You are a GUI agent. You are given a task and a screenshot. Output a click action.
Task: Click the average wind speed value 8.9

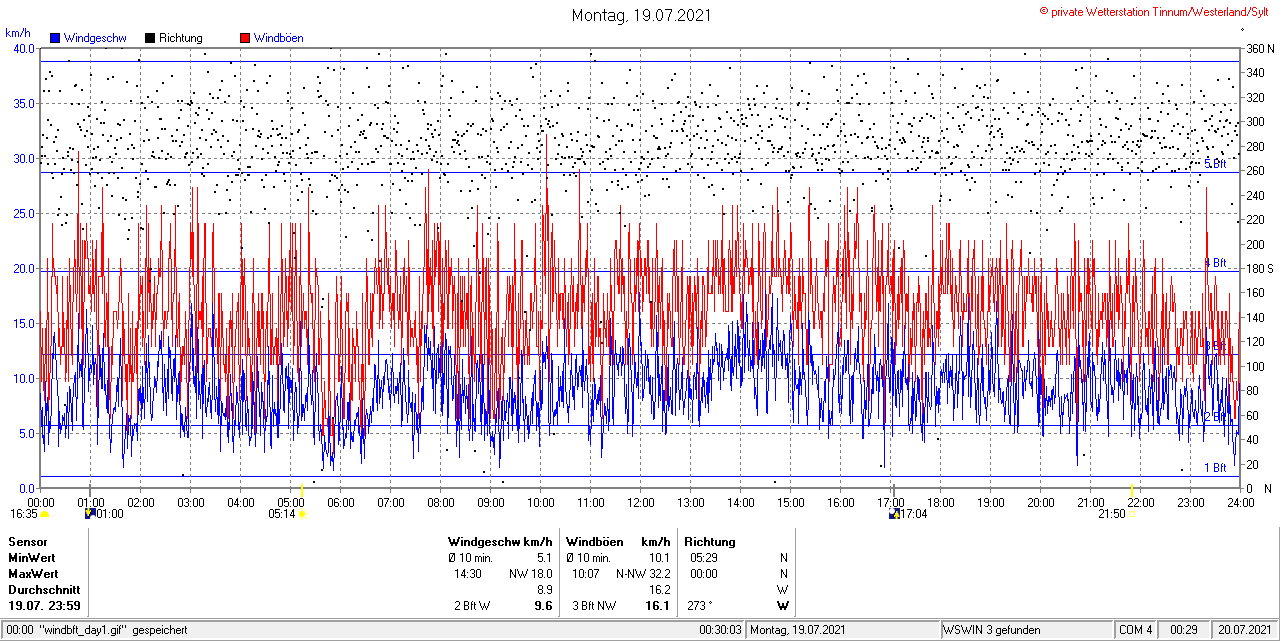(x=545, y=590)
